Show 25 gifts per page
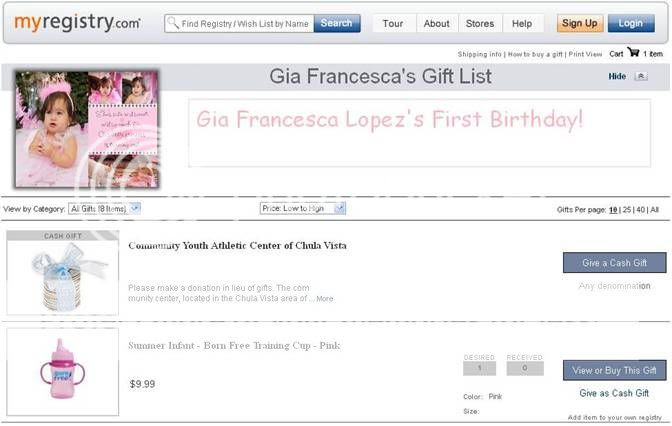Viewport: 672px width, 426px height. point(627,210)
